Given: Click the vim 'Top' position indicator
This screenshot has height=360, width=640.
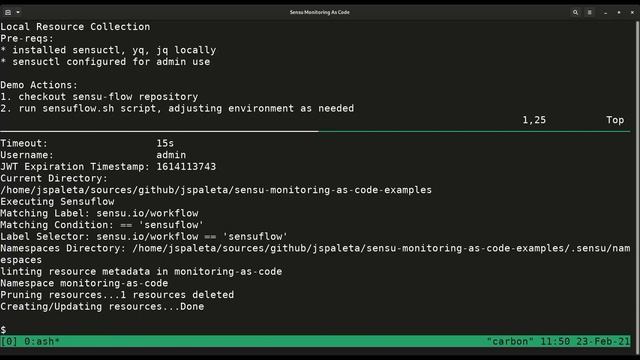Looking at the screenshot, I should pyautogui.click(x=615, y=120).
